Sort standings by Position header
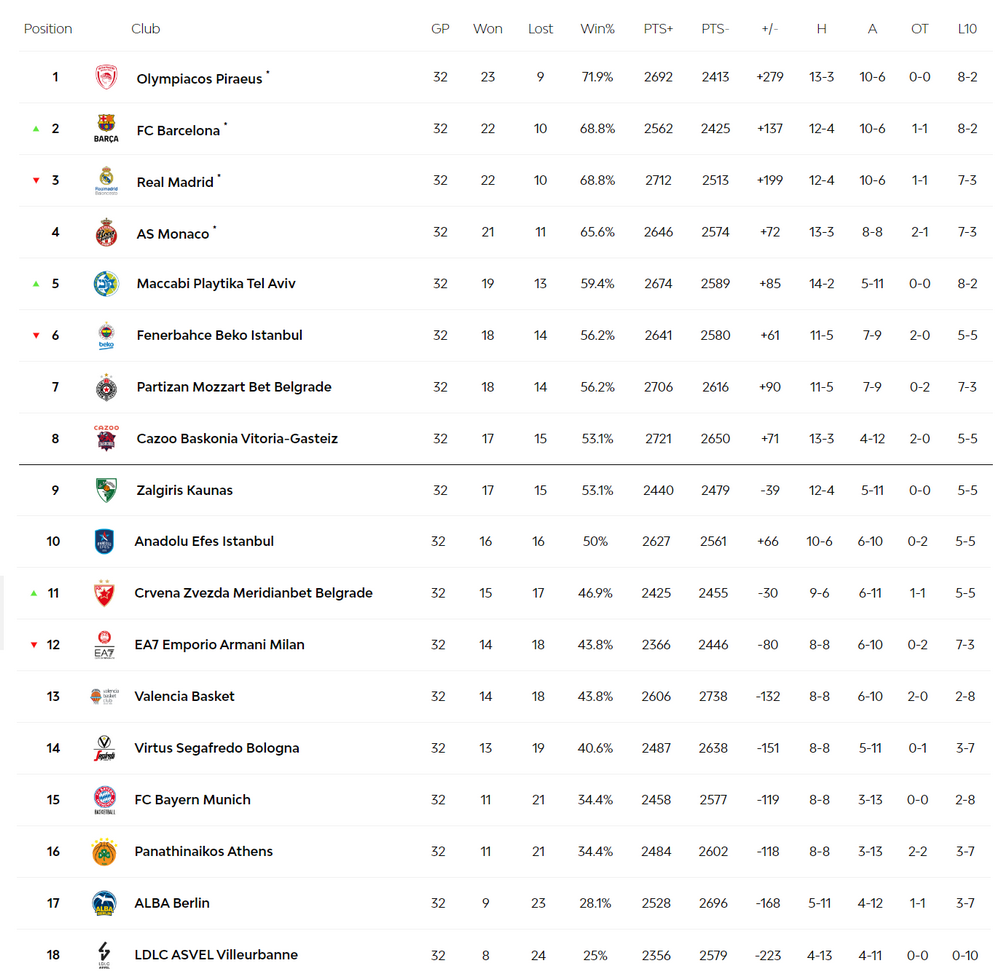Screen dimensions: 1000x977 click(x=48, y=29)
